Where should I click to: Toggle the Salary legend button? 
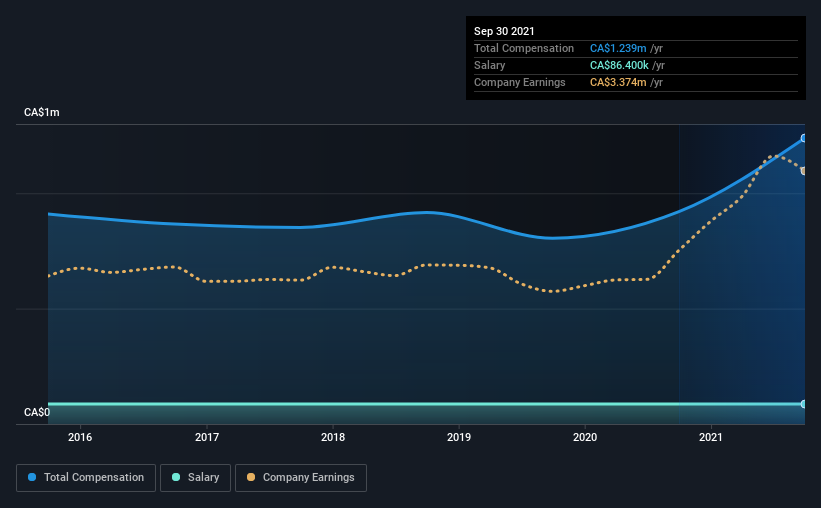click(x=195, y=478)
